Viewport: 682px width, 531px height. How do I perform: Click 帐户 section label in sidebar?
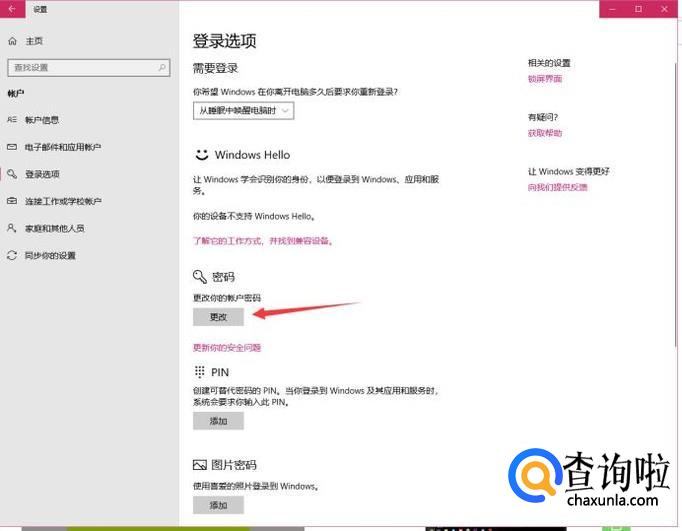tap(16, 94)
